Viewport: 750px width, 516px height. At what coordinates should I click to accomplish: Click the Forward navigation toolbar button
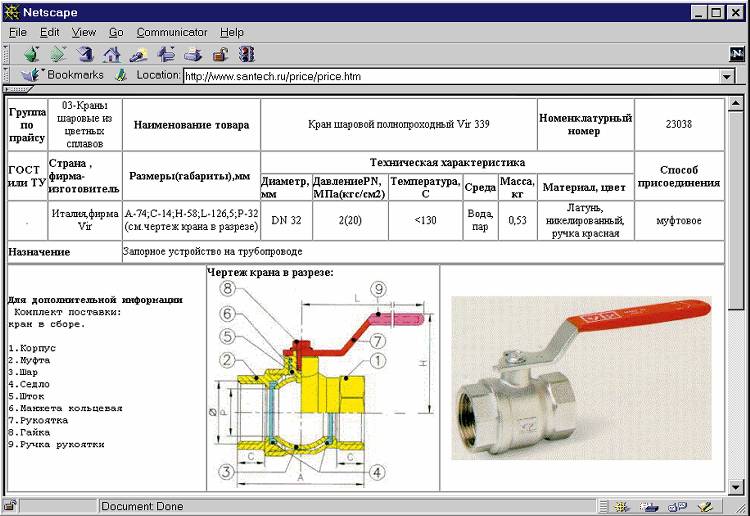tap(57, 54)
